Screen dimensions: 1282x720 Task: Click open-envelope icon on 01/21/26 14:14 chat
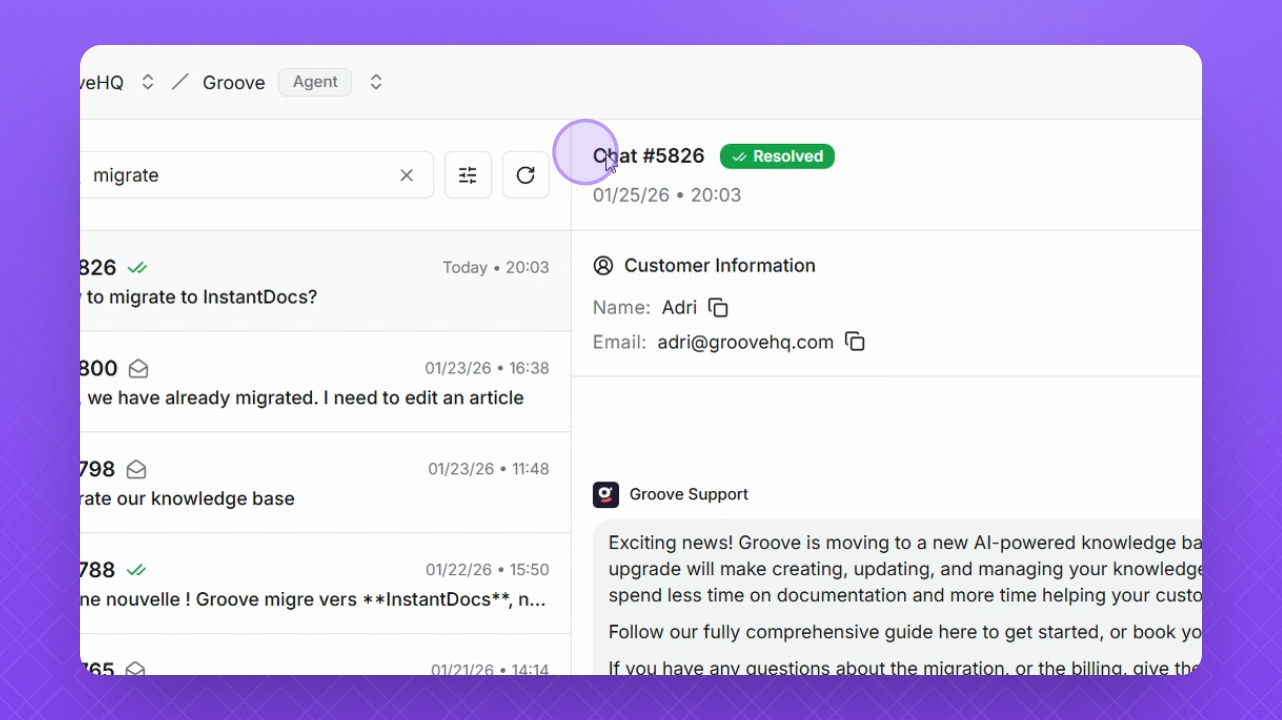(135, 668)
